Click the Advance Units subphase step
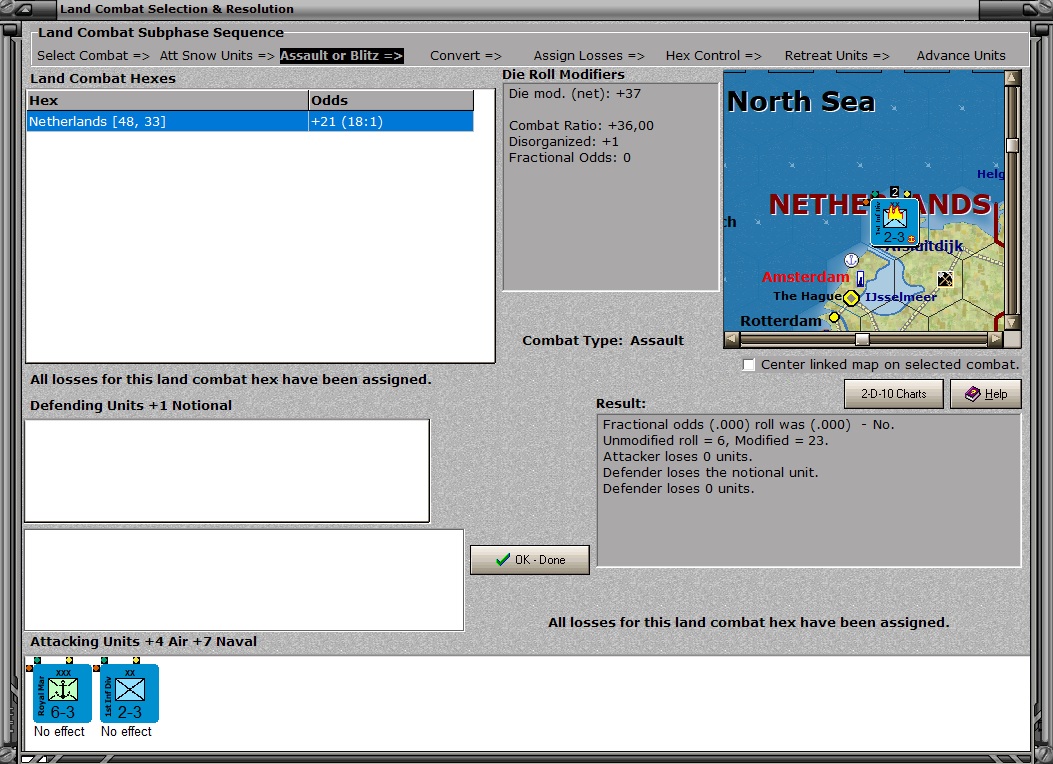Viewport: 1053px width, 764px height. tap(961, 56)
